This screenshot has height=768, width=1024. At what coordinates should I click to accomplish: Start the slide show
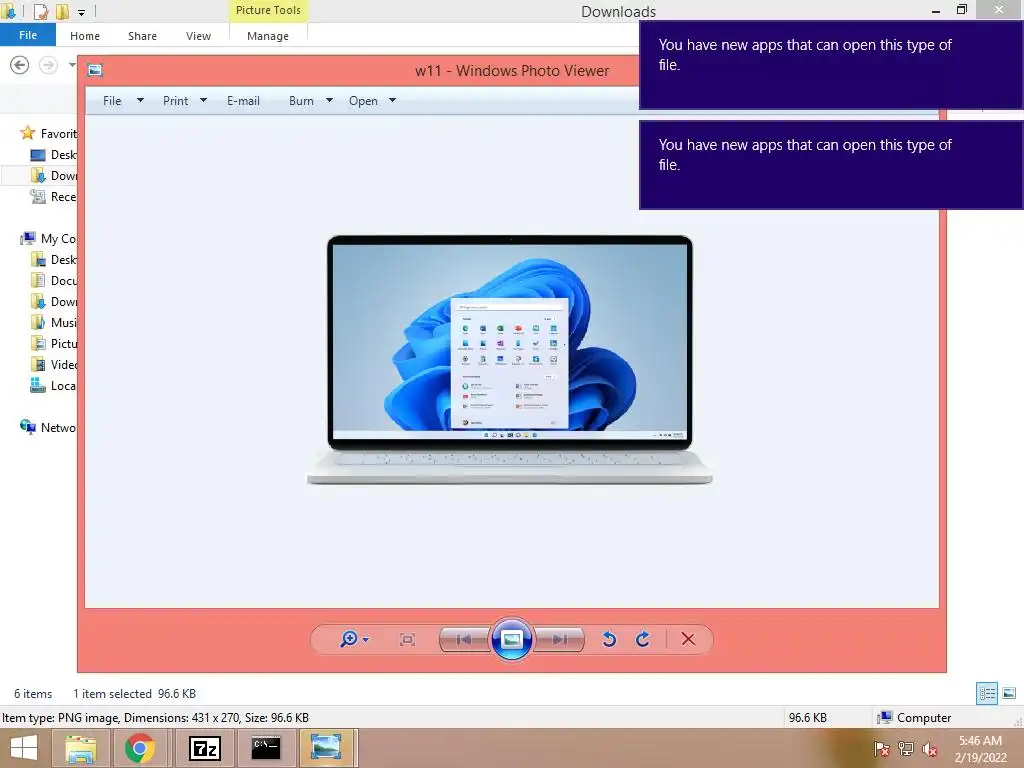512,639
